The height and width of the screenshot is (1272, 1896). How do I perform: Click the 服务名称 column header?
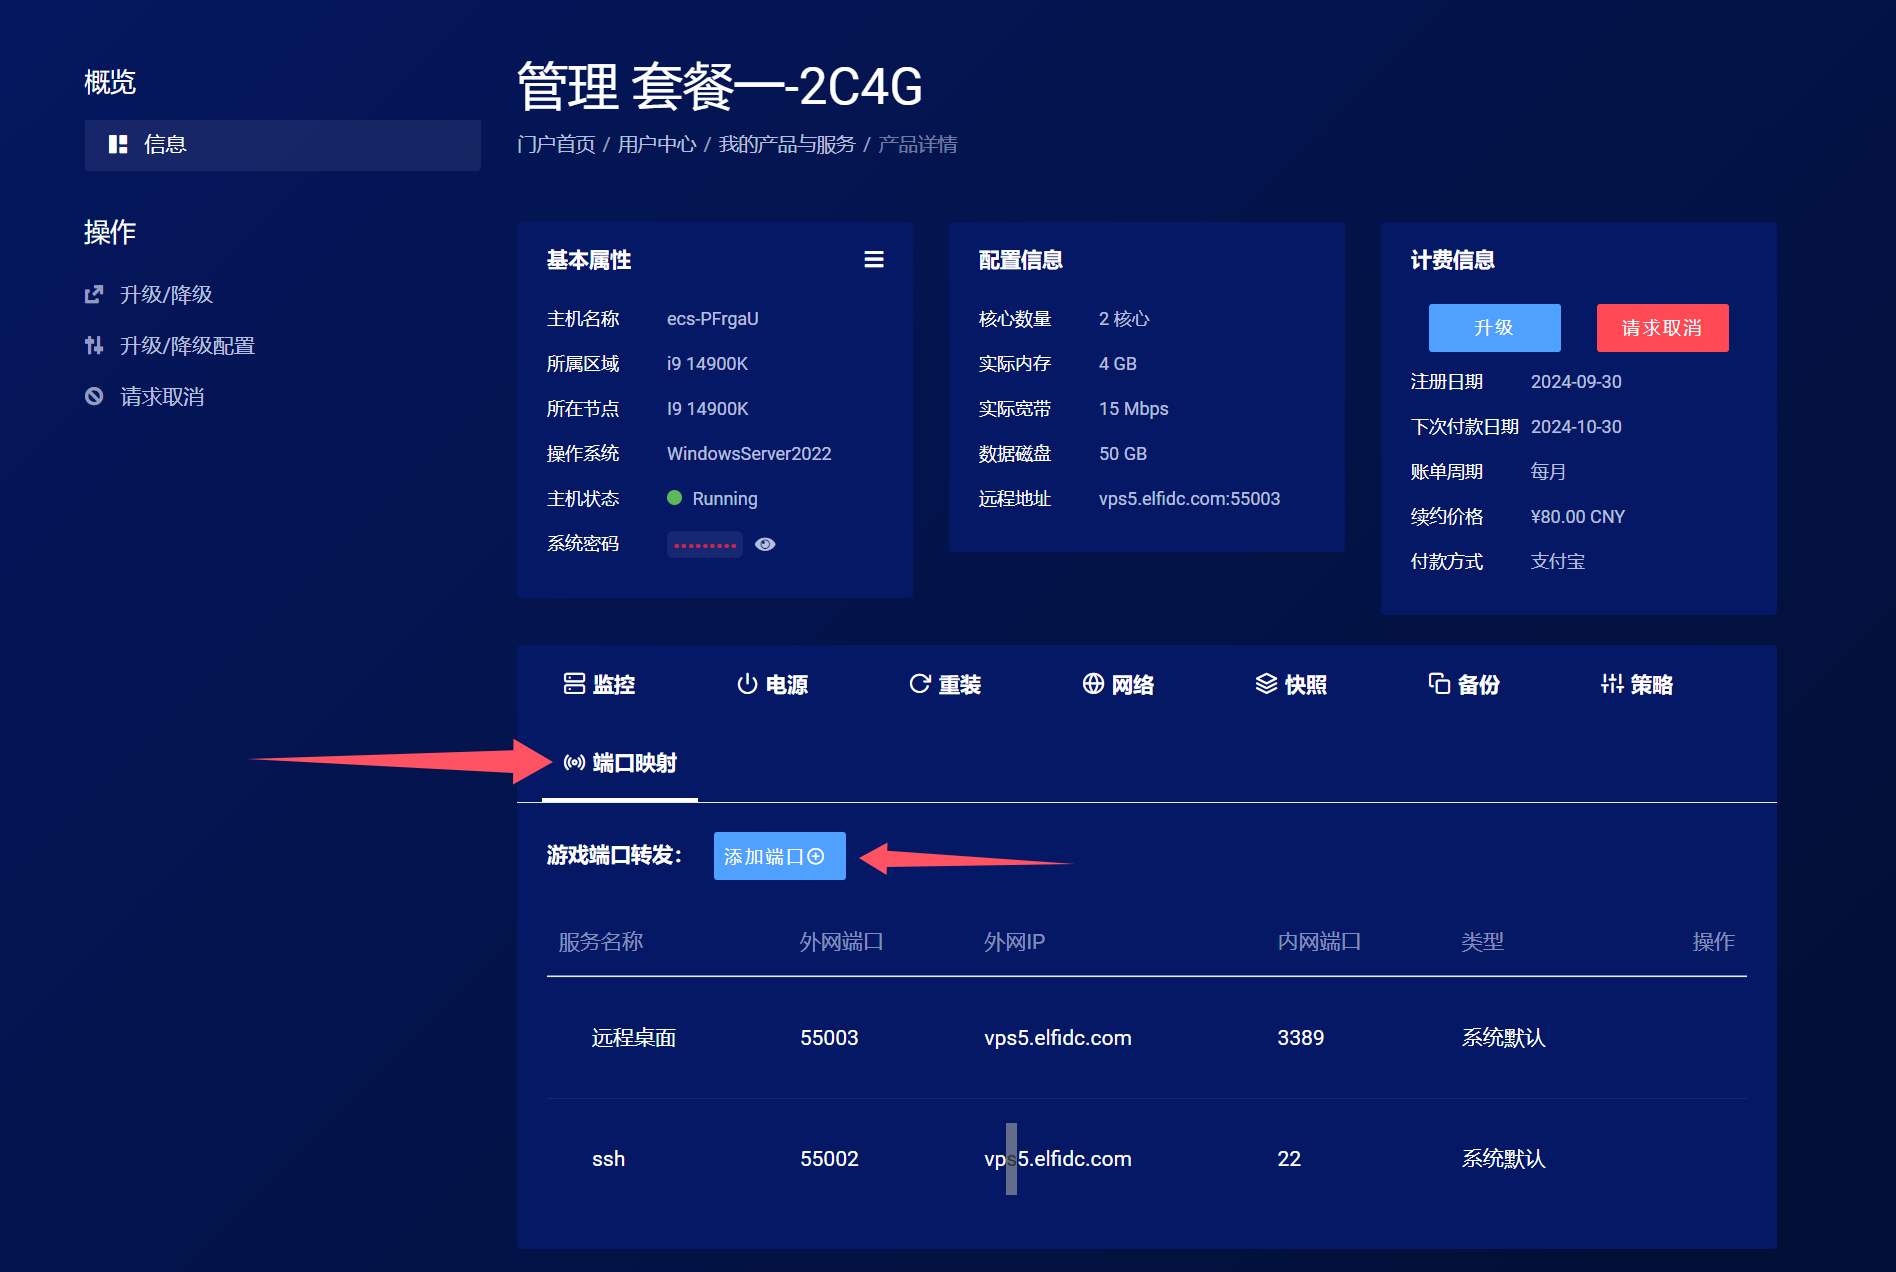[x=601, y=942]
